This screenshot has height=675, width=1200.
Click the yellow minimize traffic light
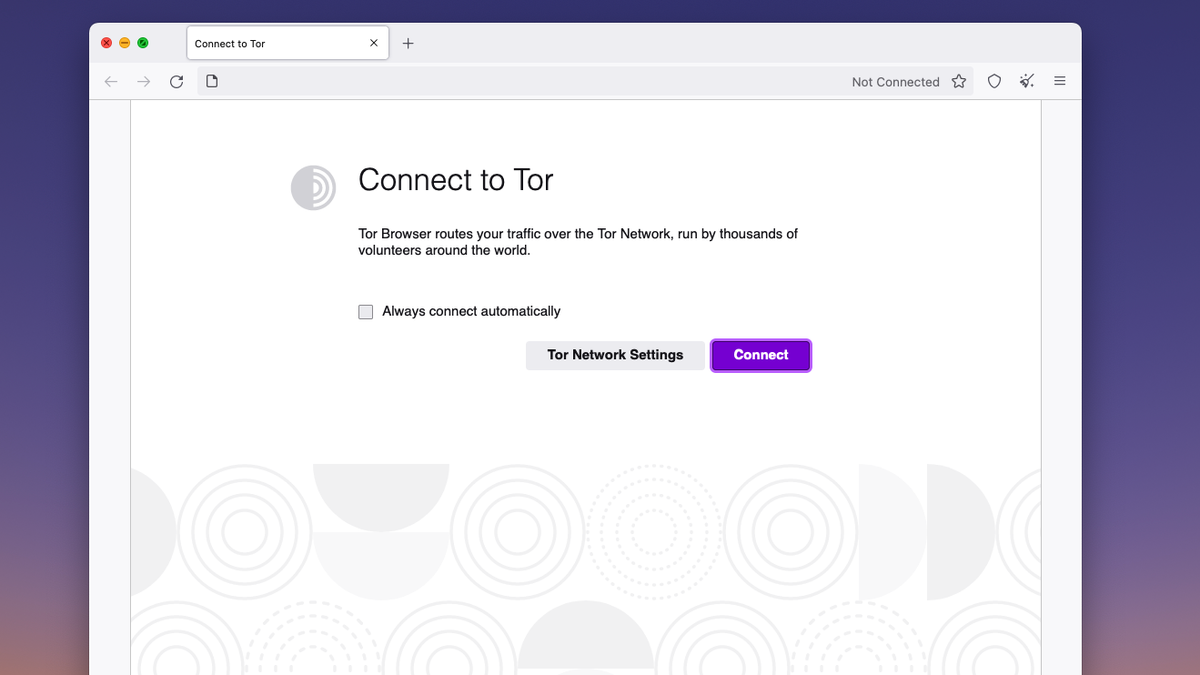(x=124, y=43)
